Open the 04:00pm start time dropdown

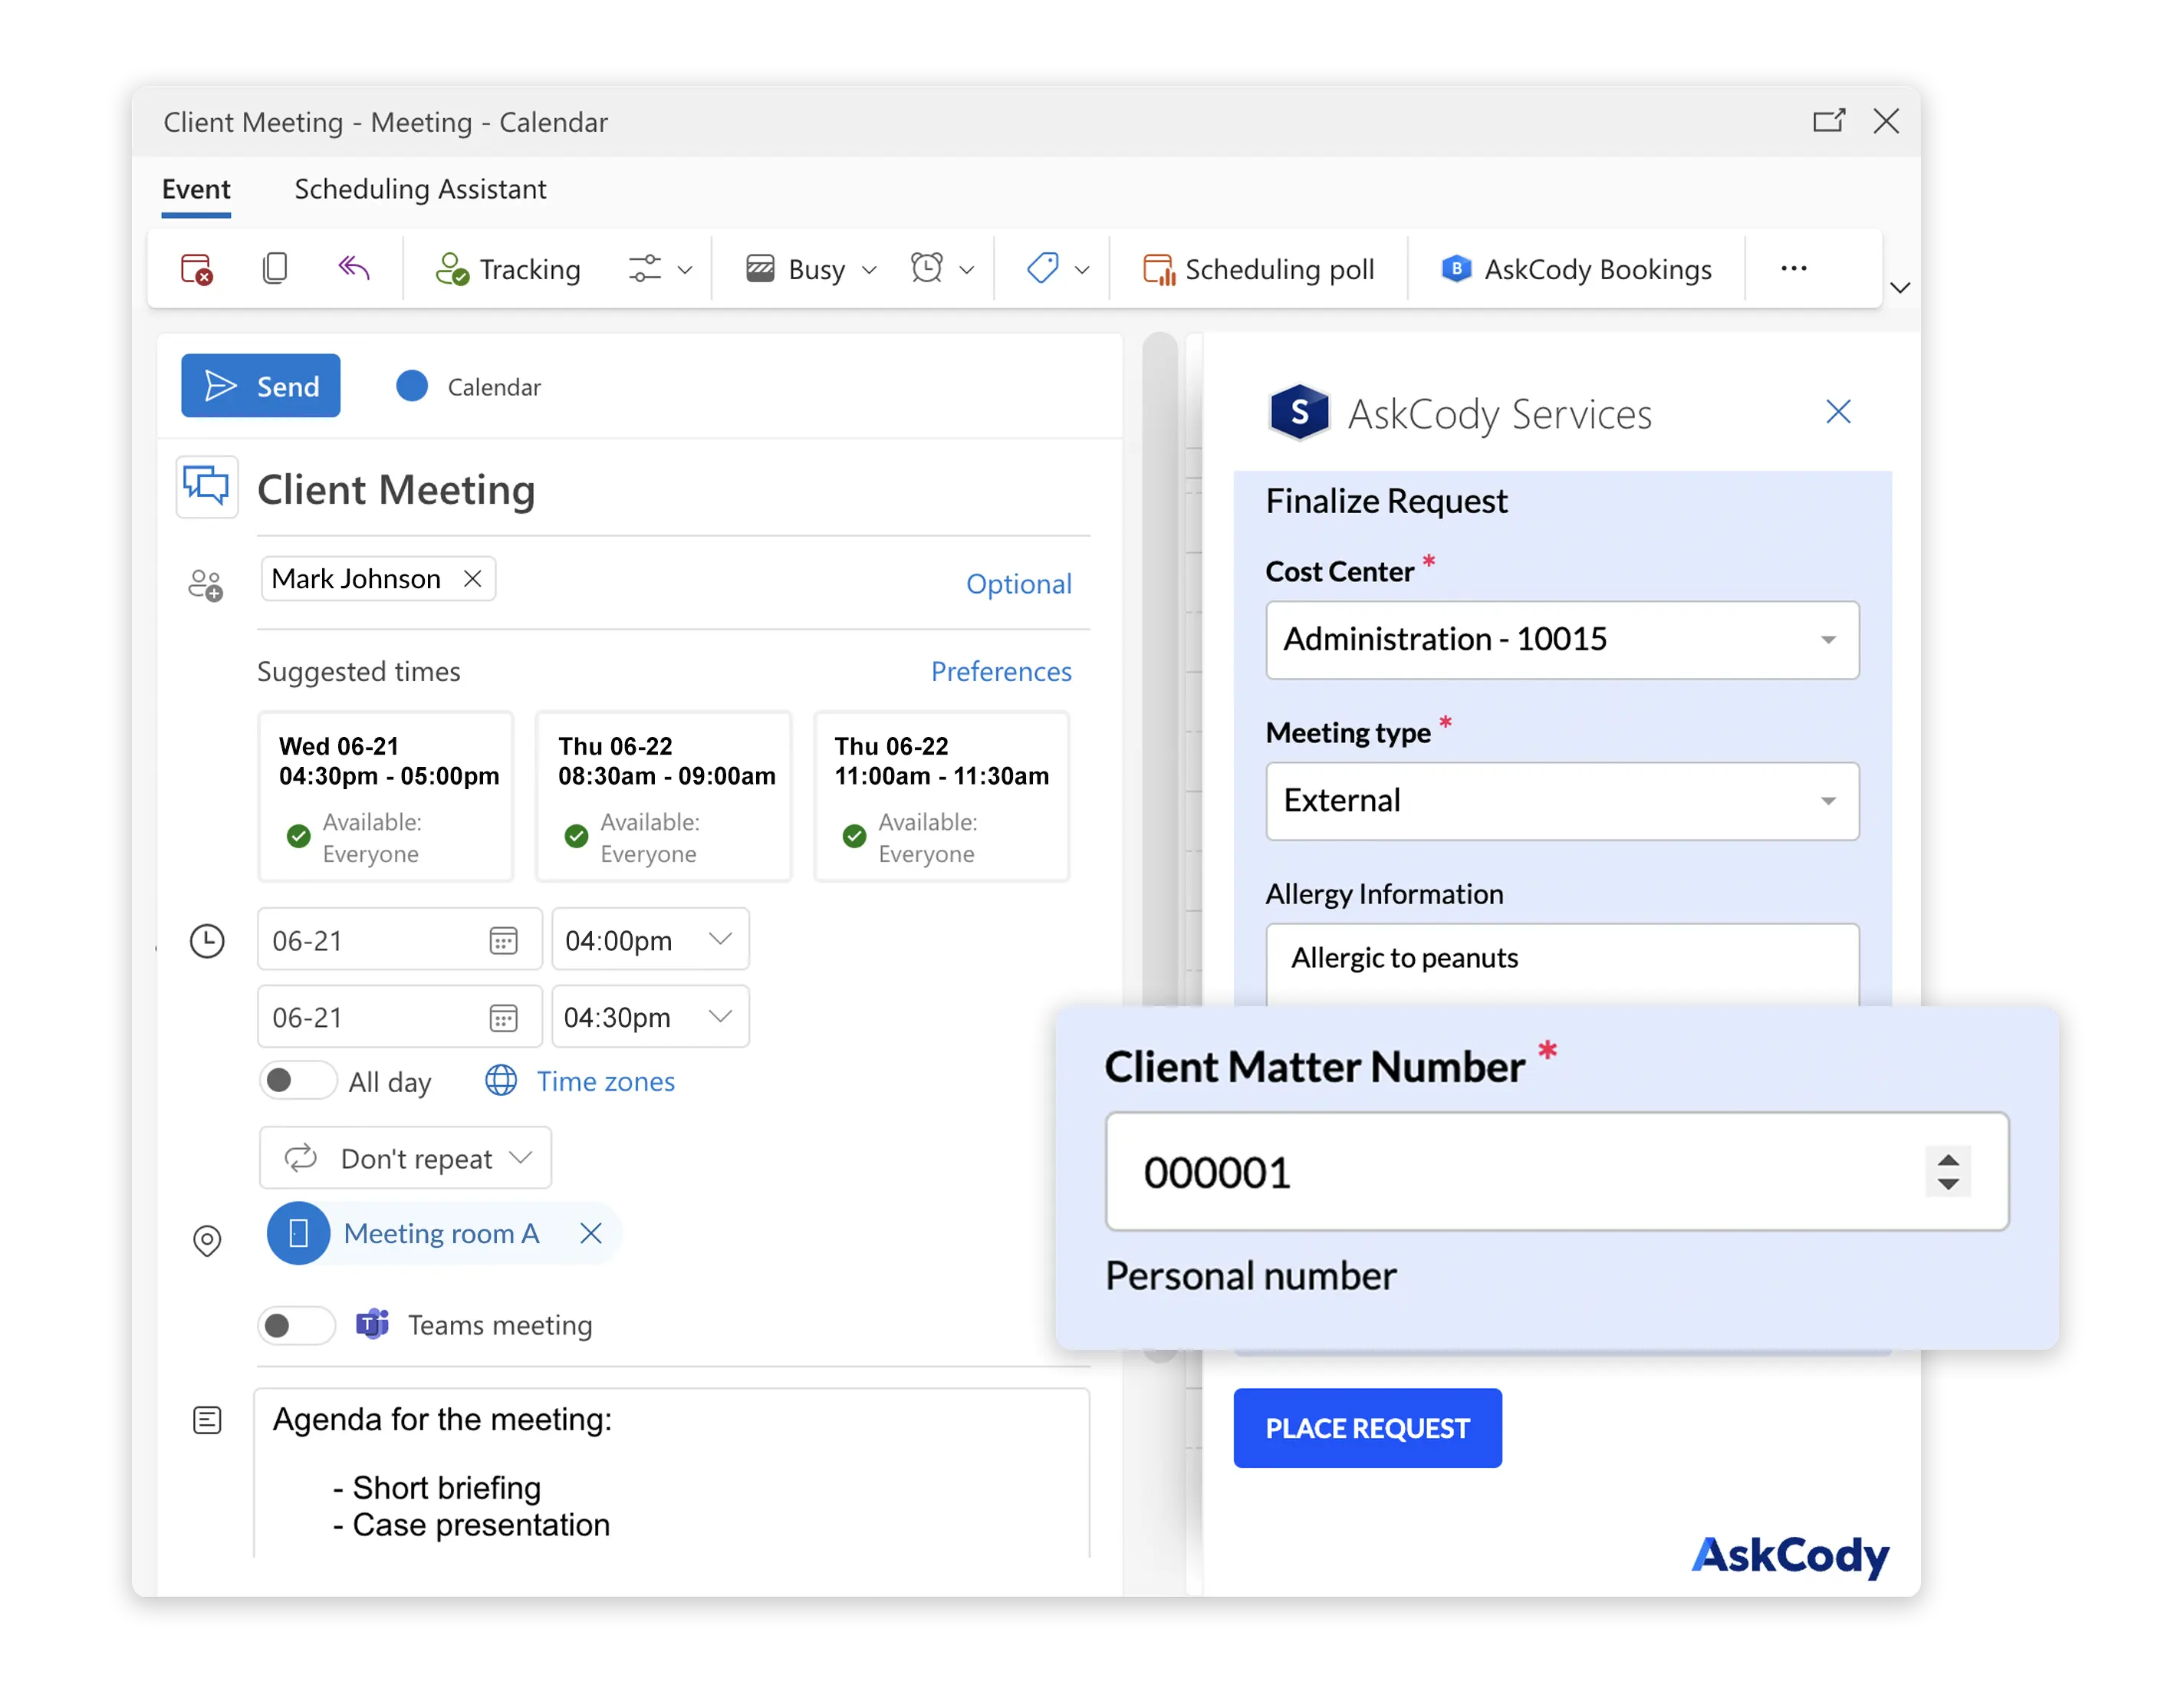[650, 940]
